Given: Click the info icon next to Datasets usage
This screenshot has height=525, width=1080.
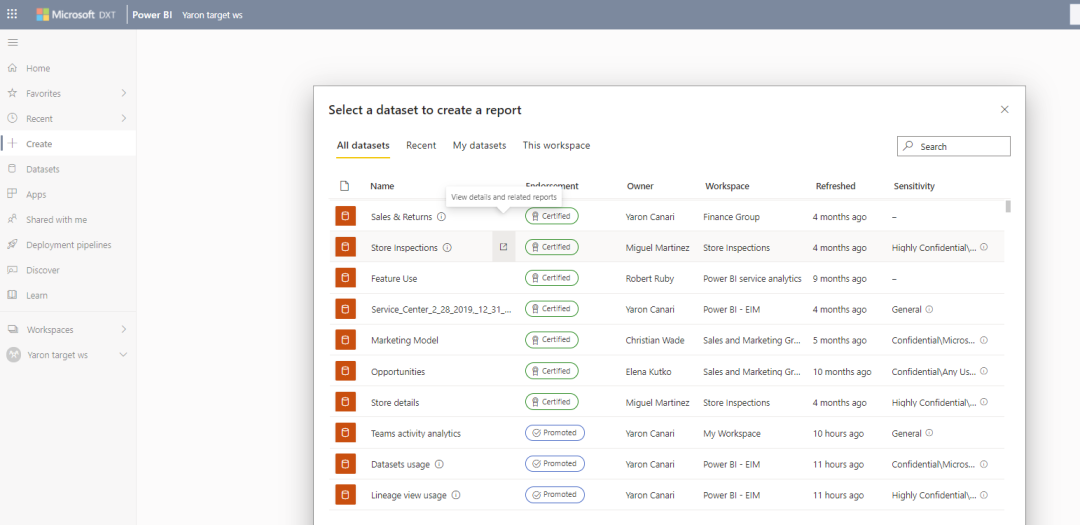Looking at the screenshot, I should [439, 464].
